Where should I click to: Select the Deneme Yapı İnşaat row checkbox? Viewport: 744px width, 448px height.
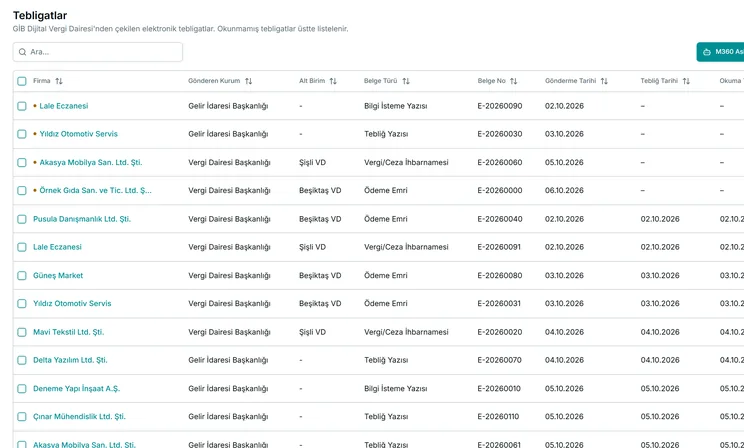click(22, 388)
